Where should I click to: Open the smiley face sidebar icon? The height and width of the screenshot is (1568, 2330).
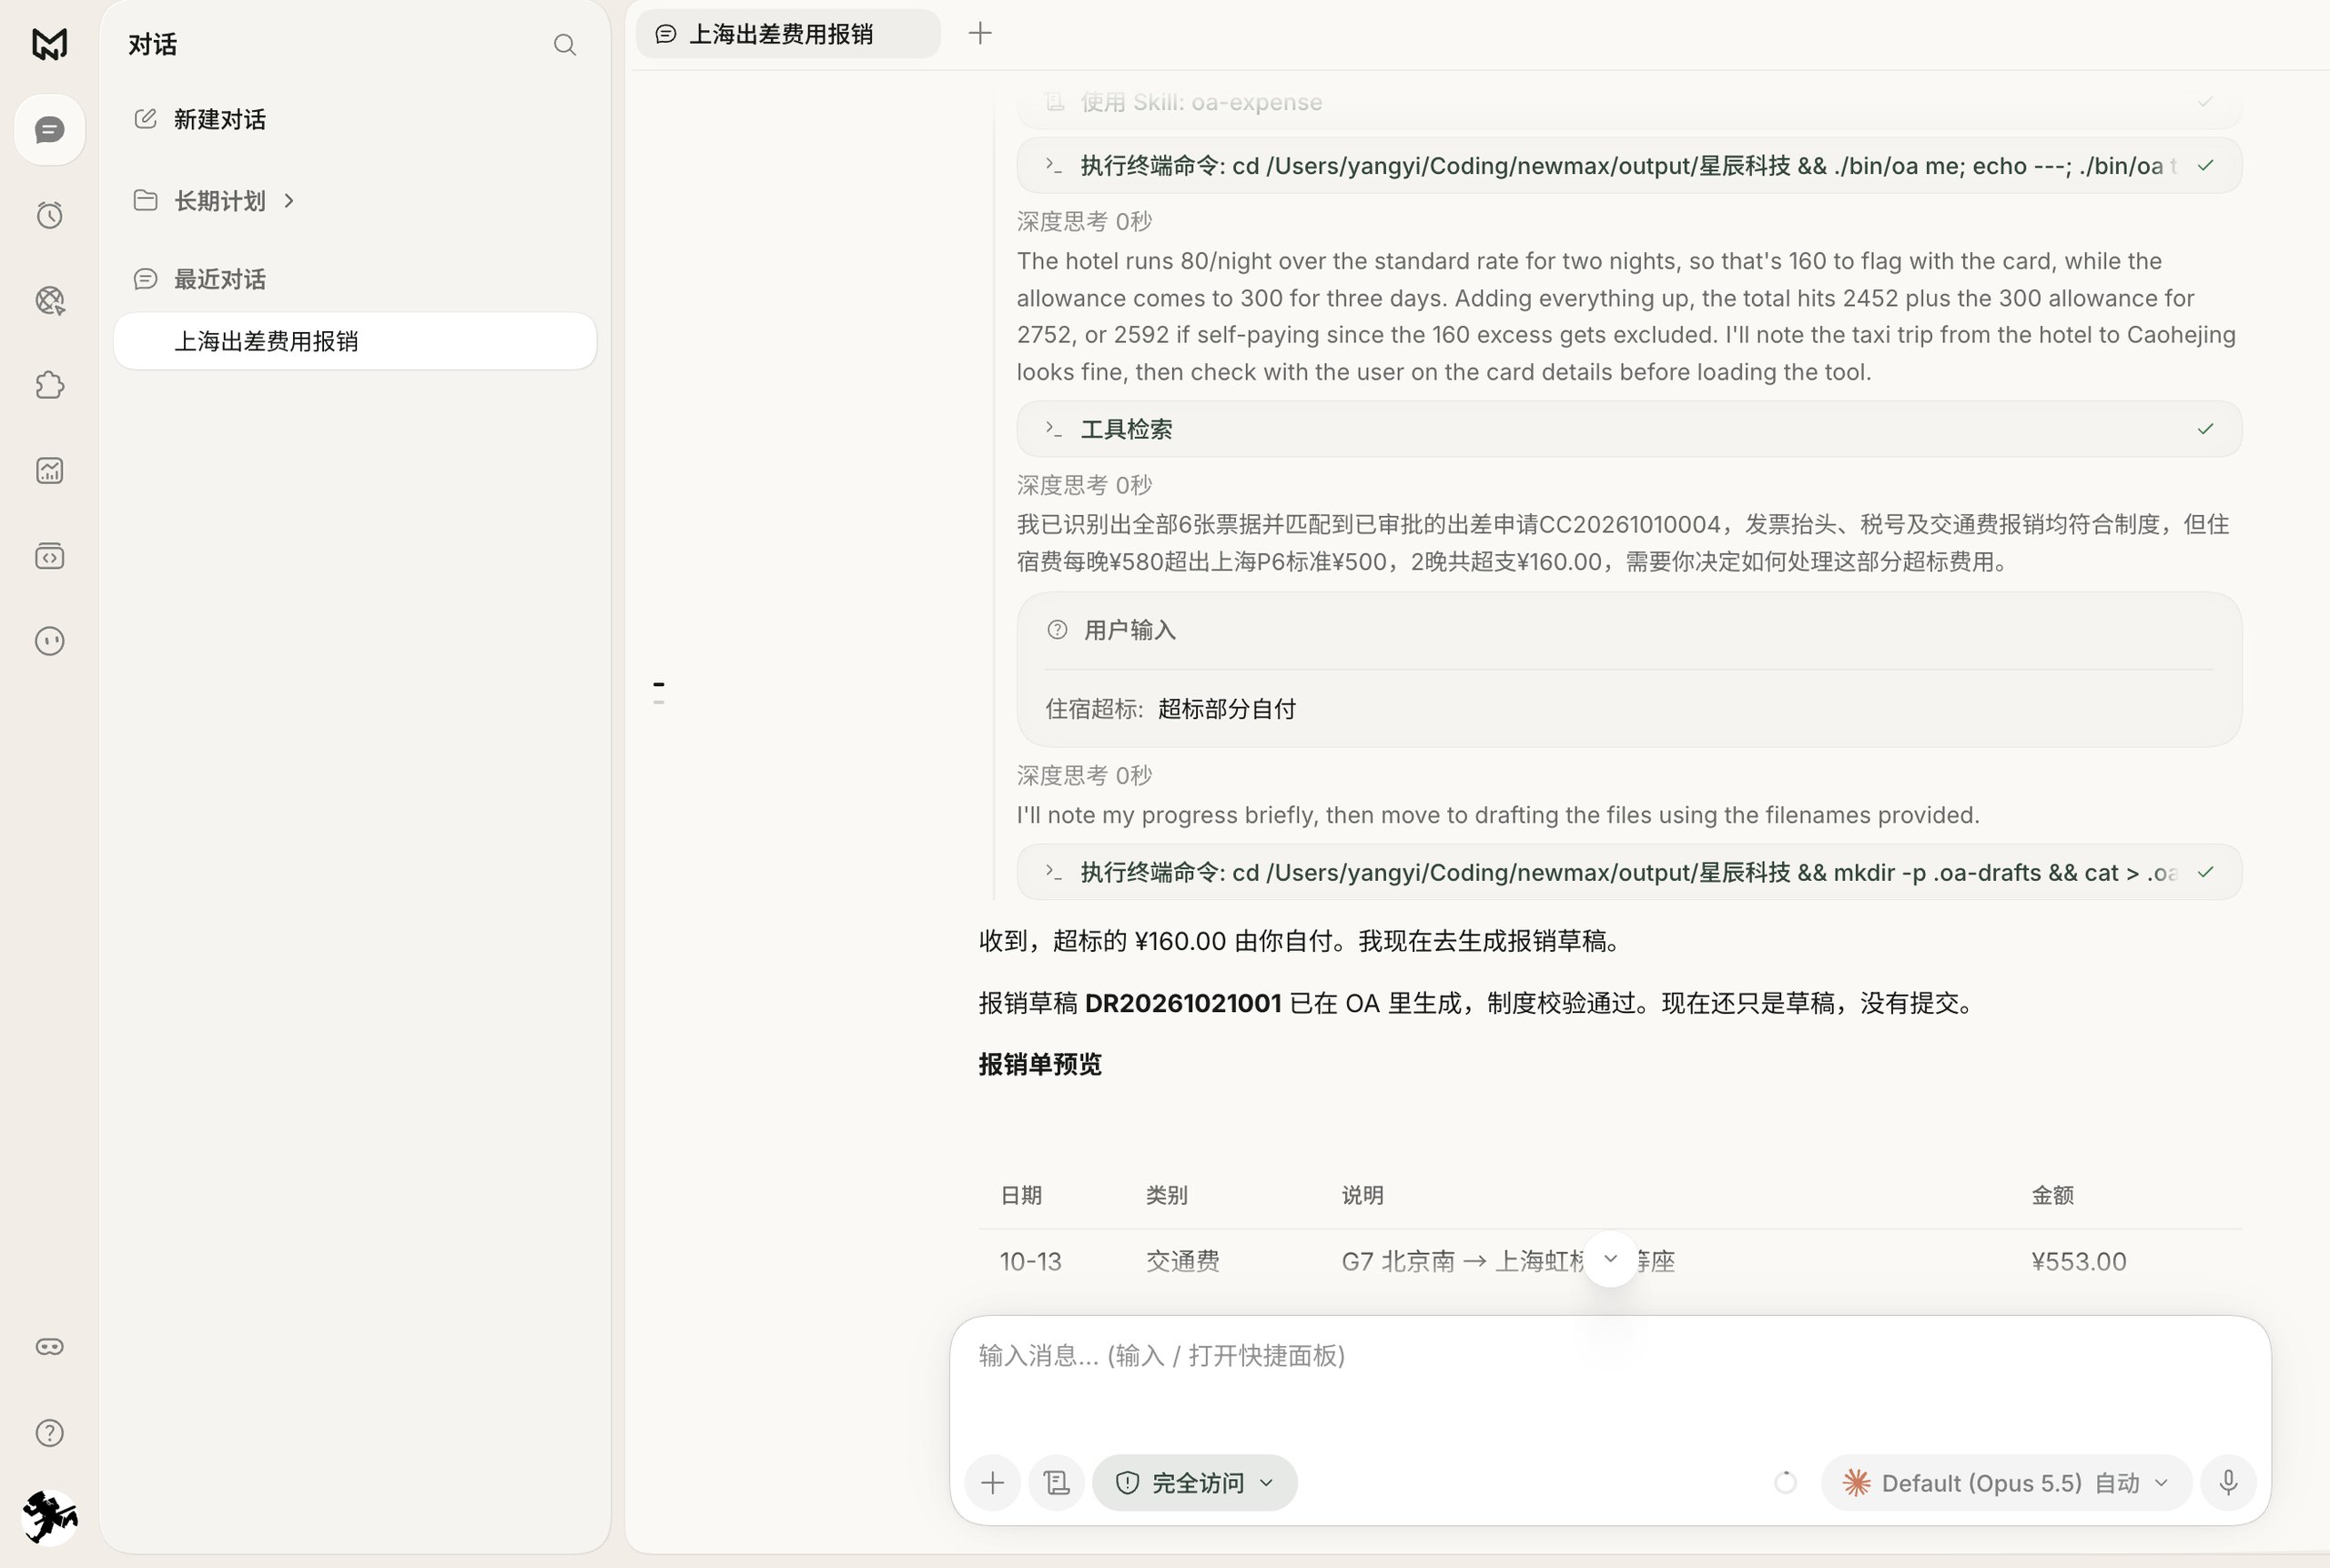pos(49,641)
